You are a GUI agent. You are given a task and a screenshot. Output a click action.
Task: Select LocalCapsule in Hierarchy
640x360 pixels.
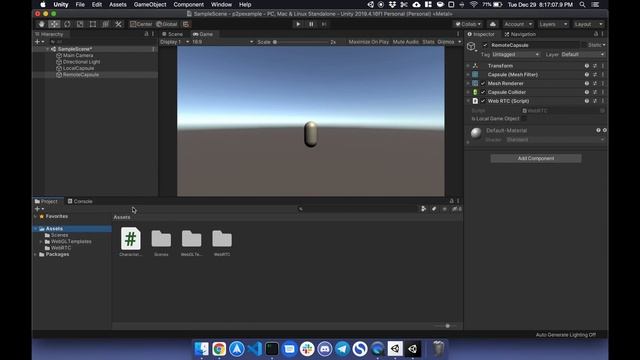(78, 69)
